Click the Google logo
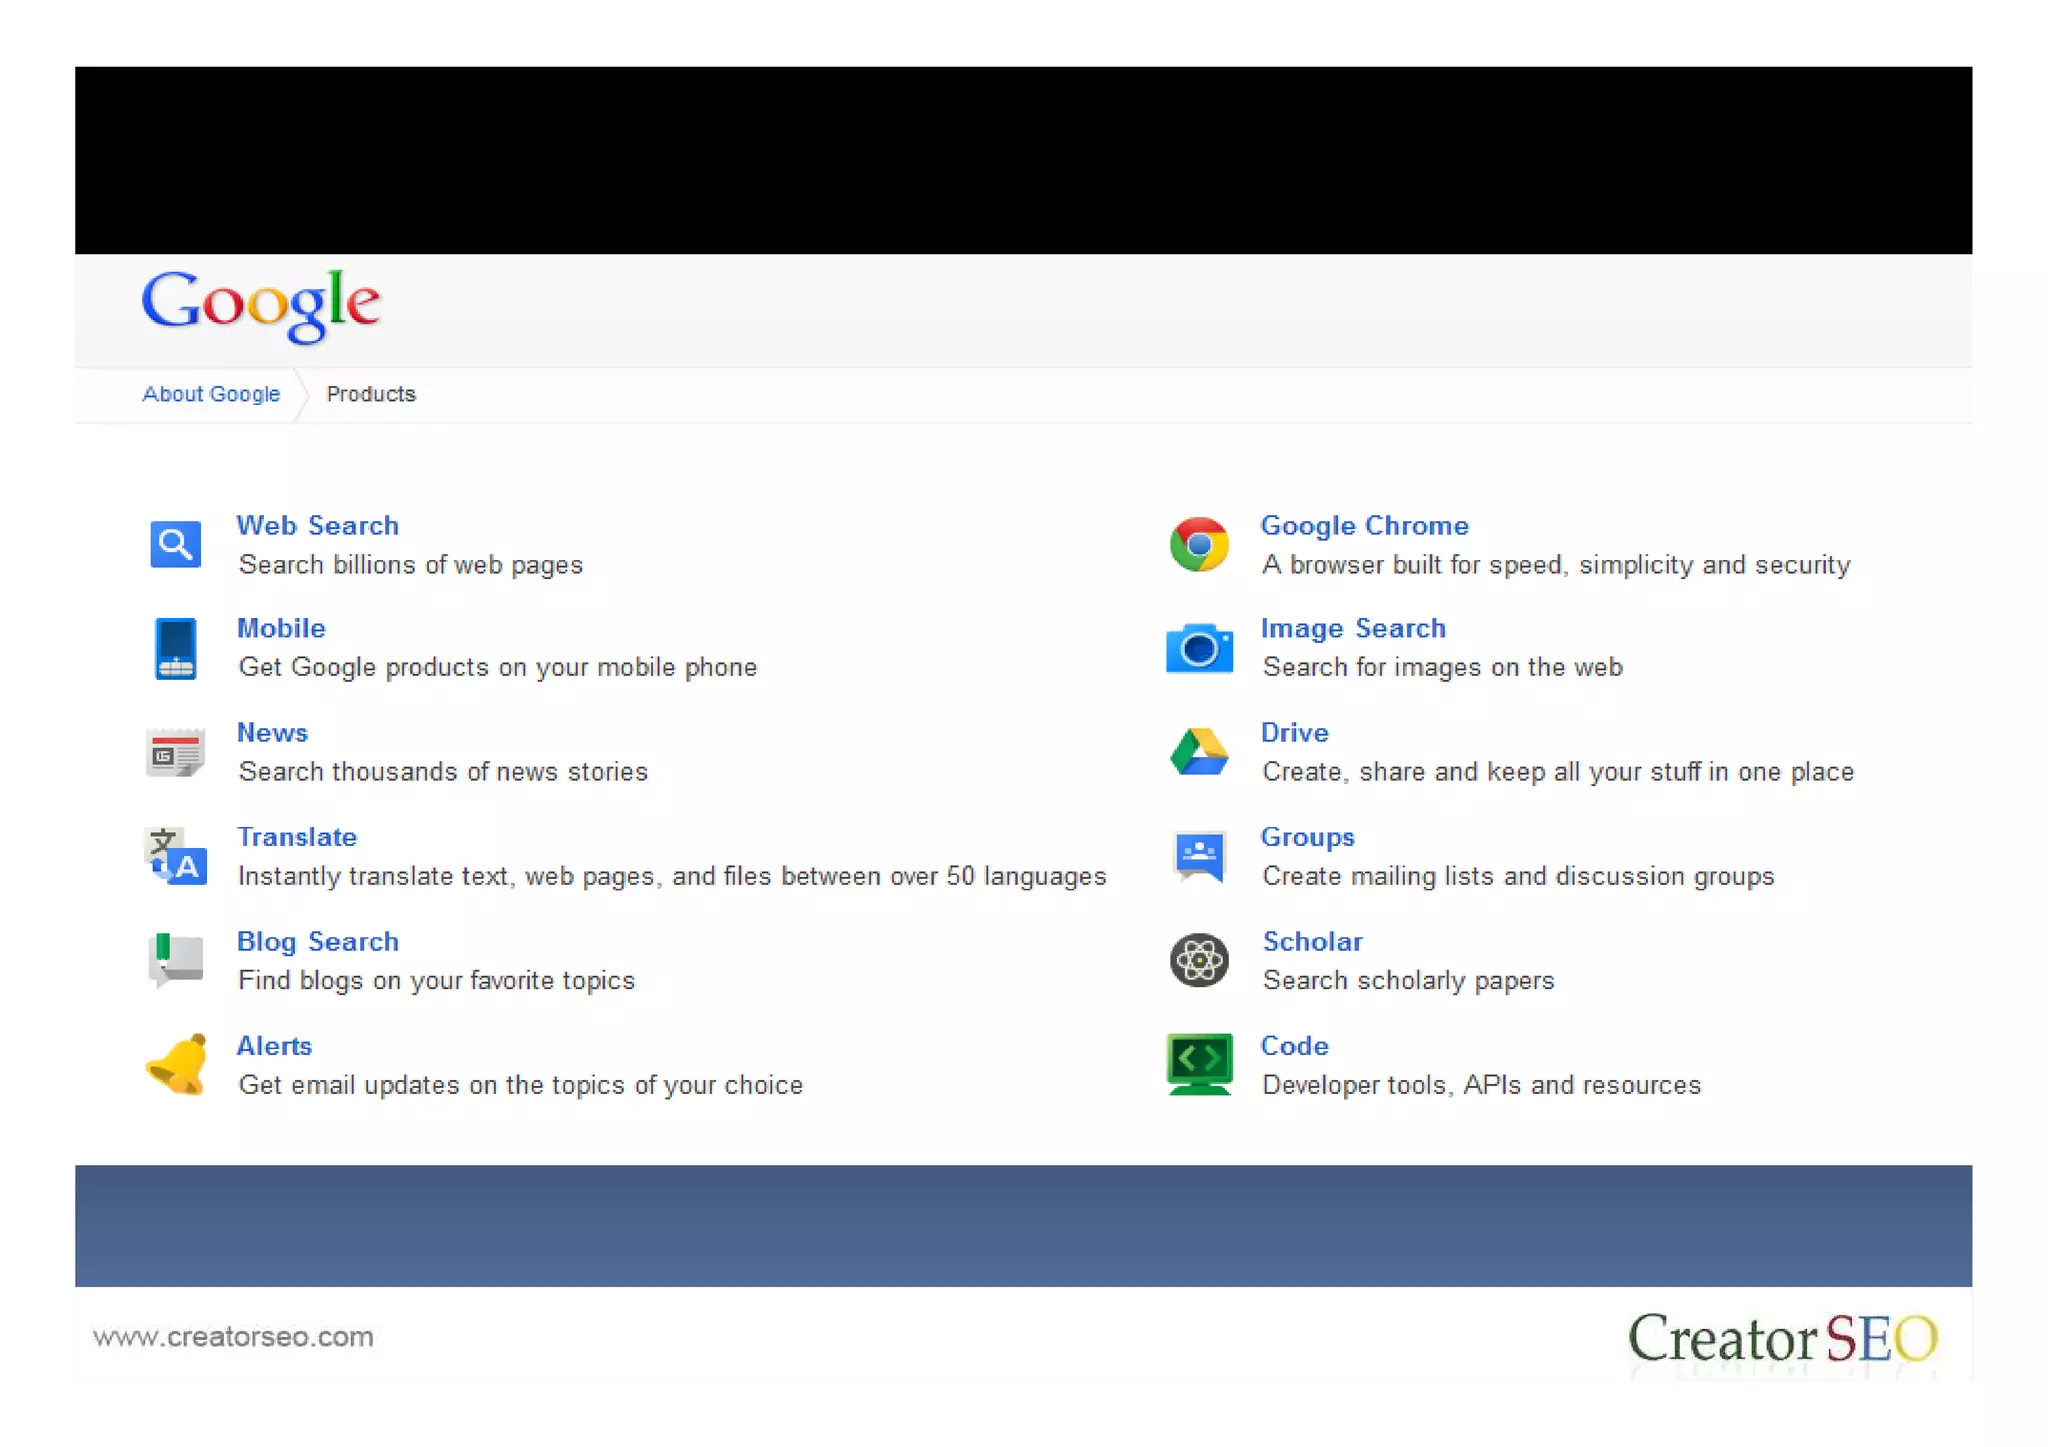Screen dimensions: 2048x1447 tap(261, 306)
